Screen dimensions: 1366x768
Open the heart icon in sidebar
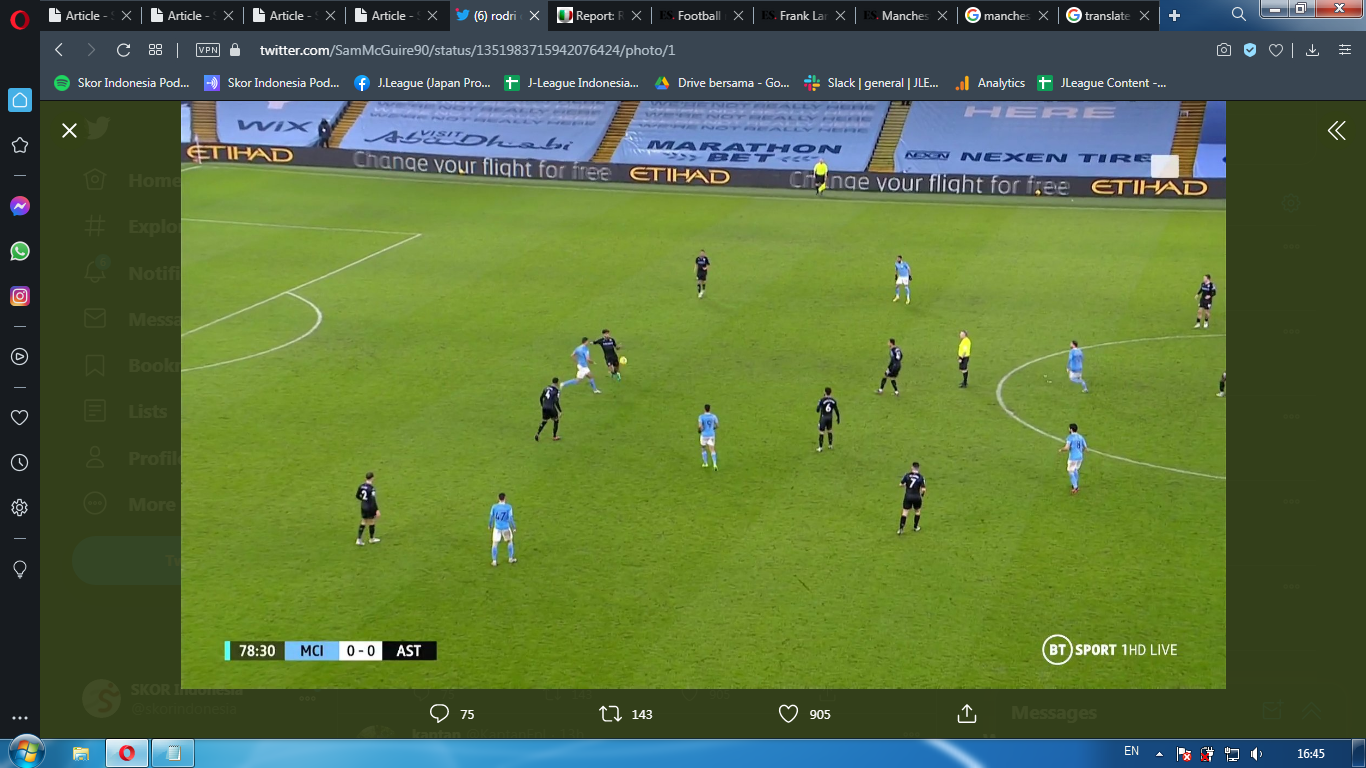pyautogui.click(x=20, y=417)
